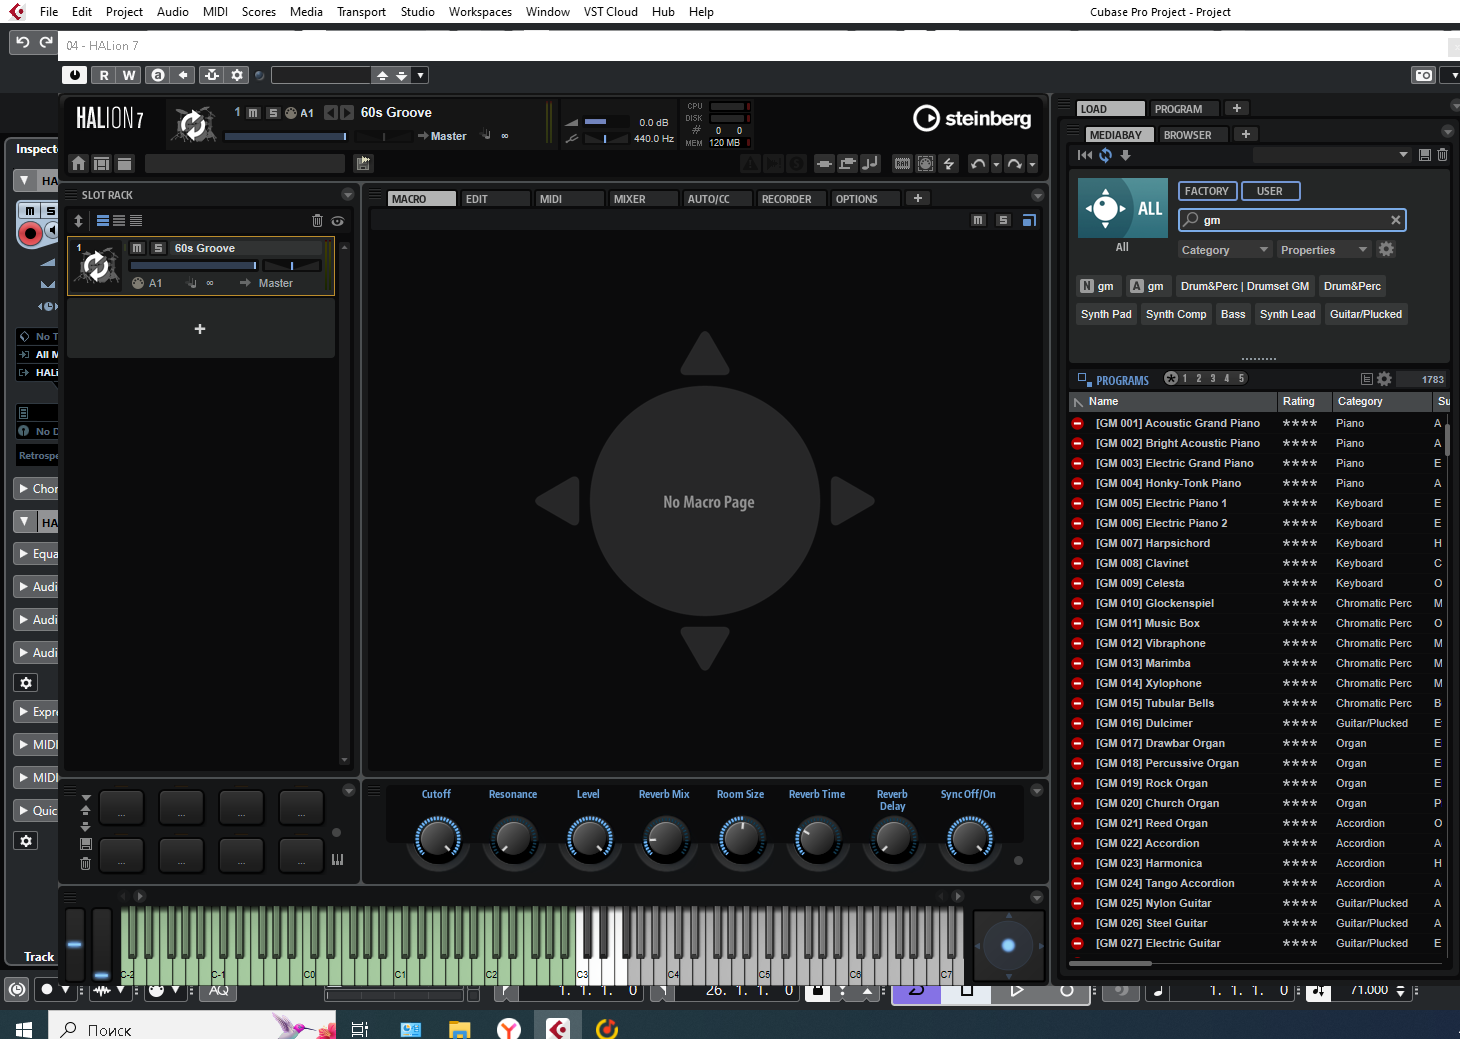Click the HALion home icon
This screenshot has height=1039, width=1460.
[x=79, y=163]
